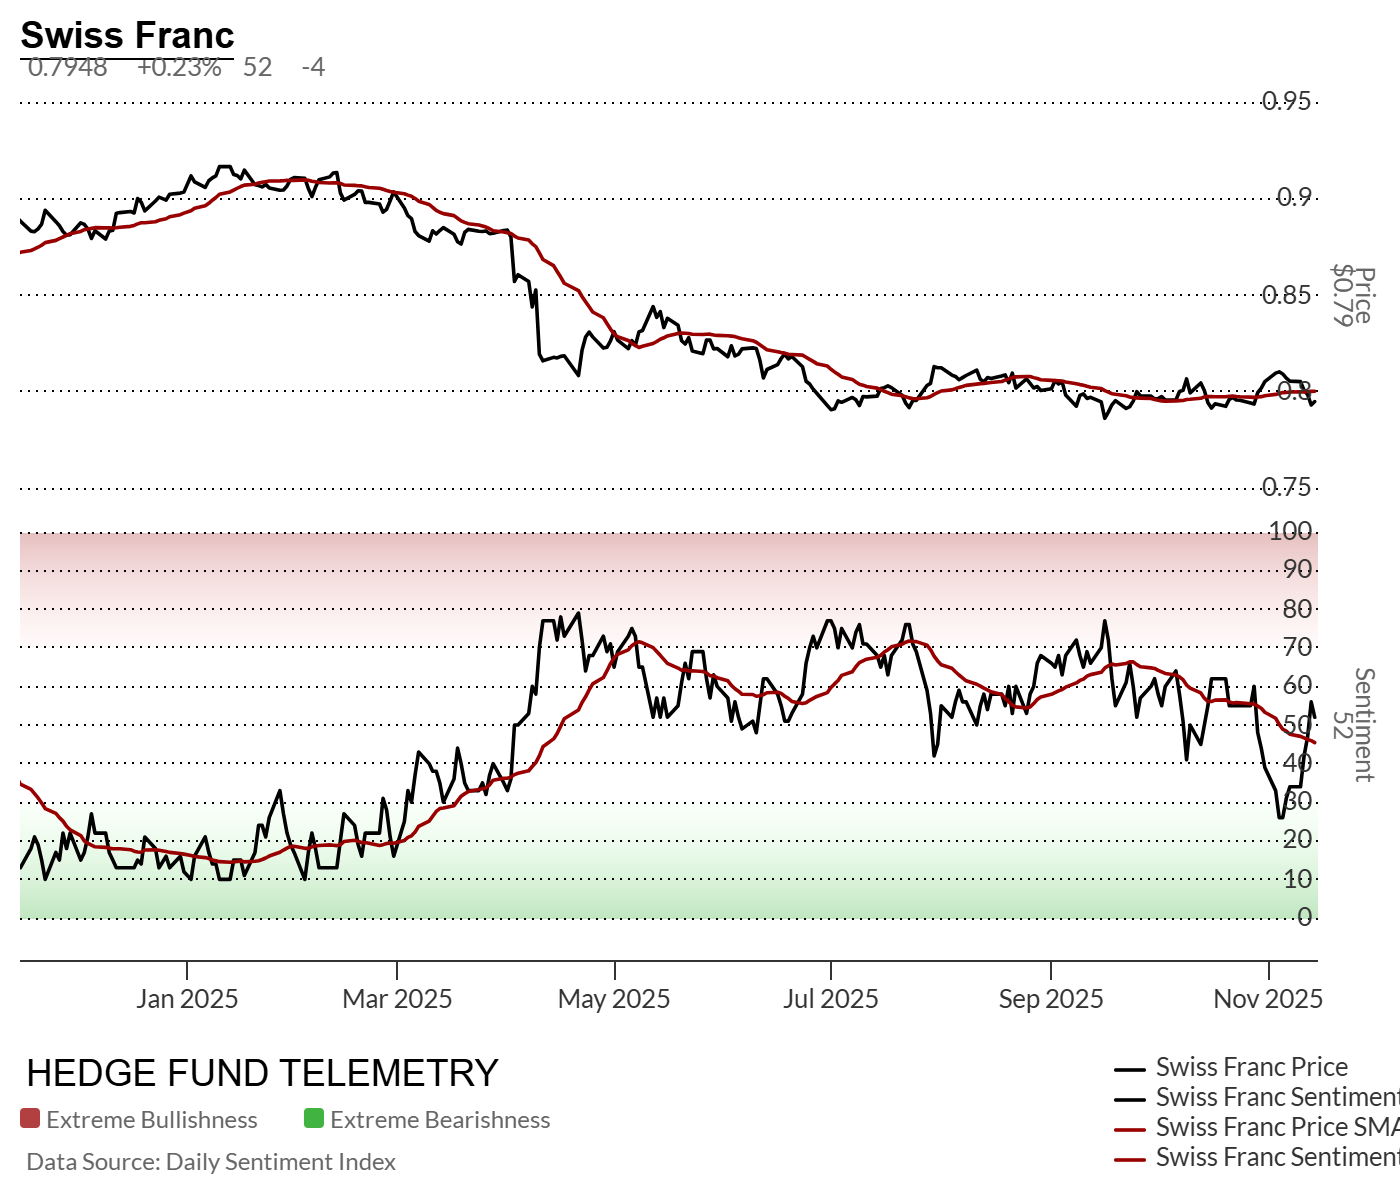
Task: Select the May 2025 x-axis tick label
Action: [x=614, y=999]
